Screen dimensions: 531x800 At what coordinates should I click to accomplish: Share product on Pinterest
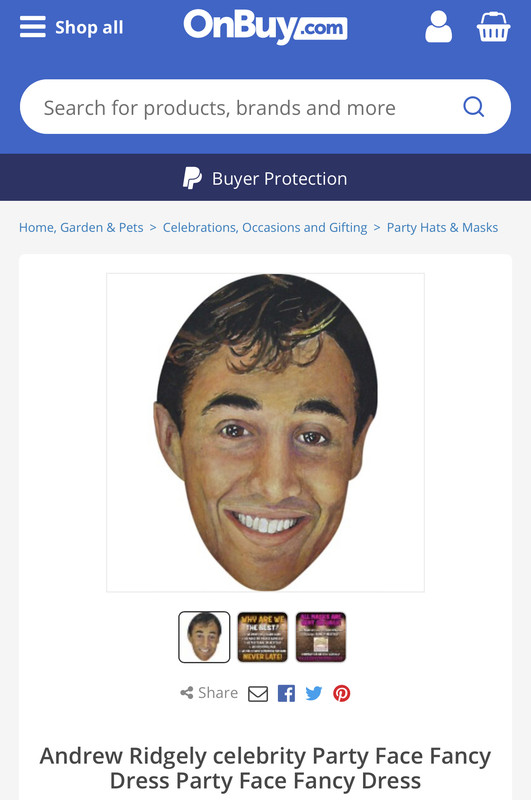(342, 693)
